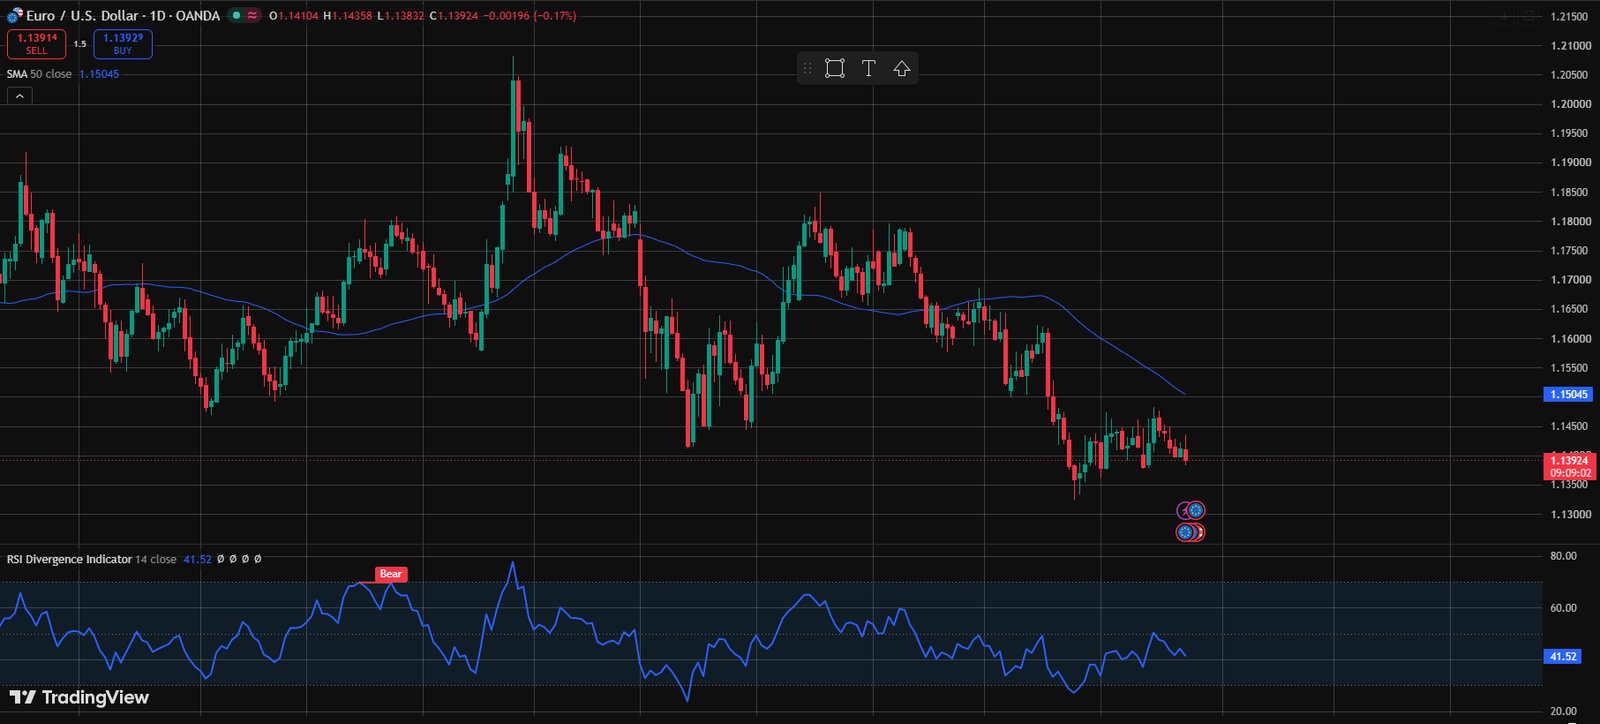Select the Text tool in floating toolbar

tap(868, 68)
